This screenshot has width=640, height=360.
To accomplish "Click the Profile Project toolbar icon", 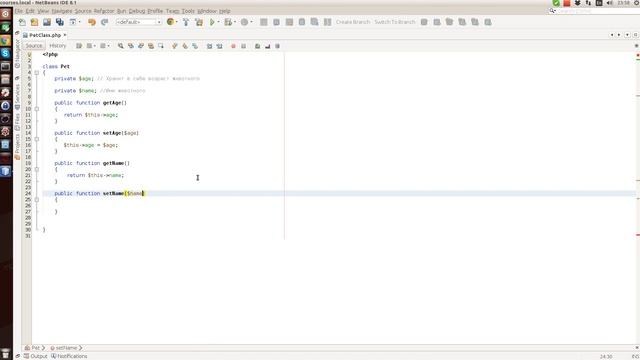I will point(244,22).
